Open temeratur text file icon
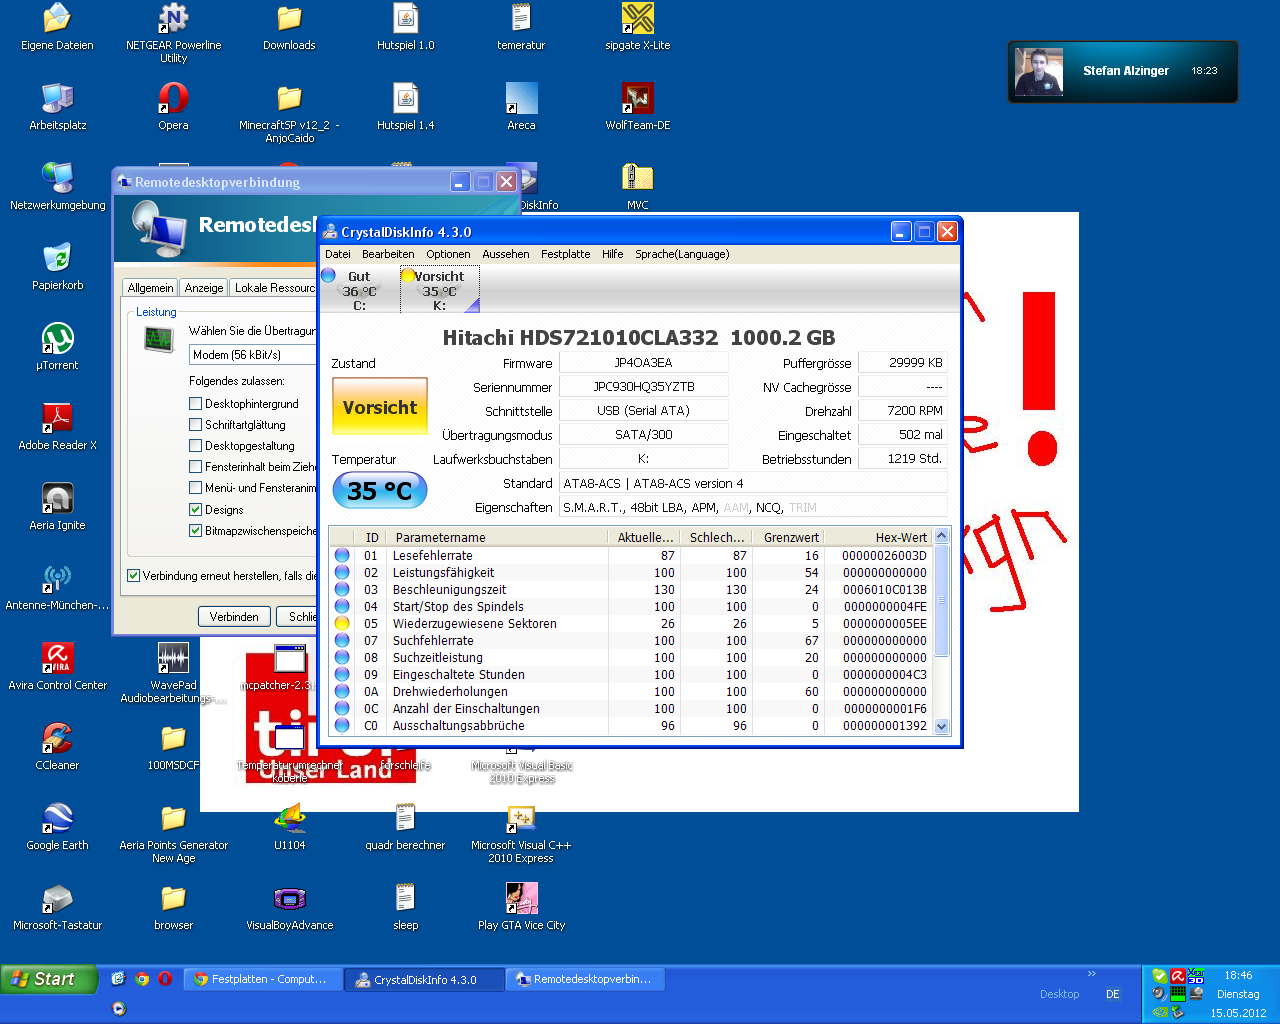The height and width of the screenshot is (1024, 1280). tap(521, 27)
